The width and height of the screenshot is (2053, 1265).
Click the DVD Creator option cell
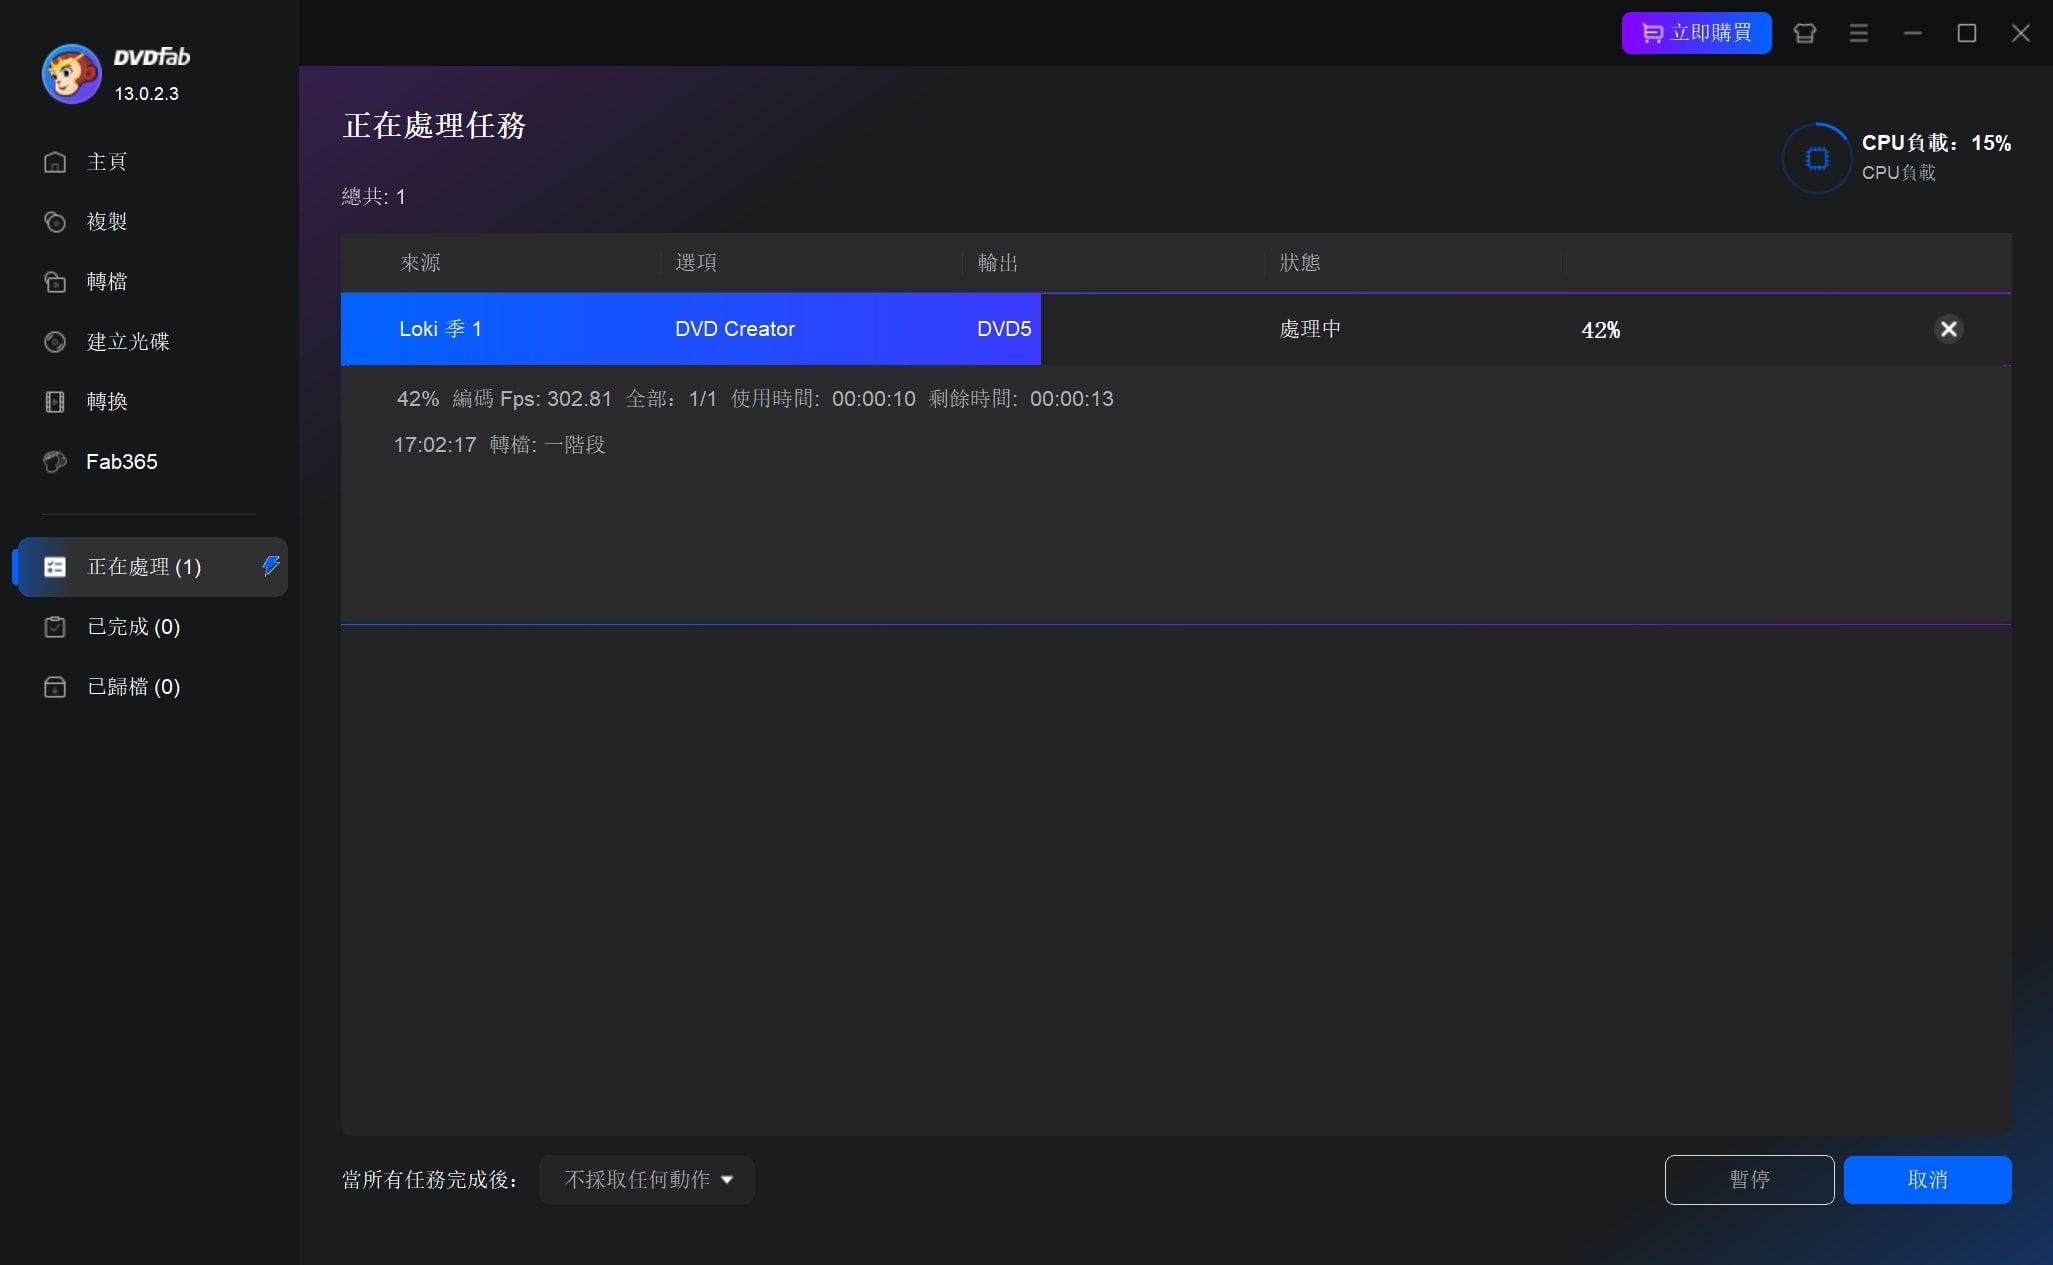[x=734, y=329]
